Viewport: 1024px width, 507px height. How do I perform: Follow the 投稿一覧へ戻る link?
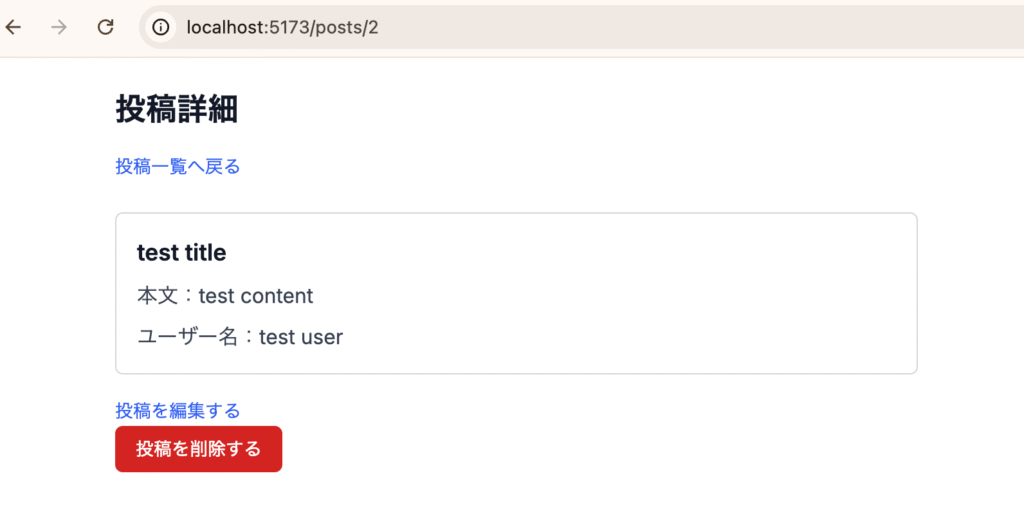(x=178, y=167)
